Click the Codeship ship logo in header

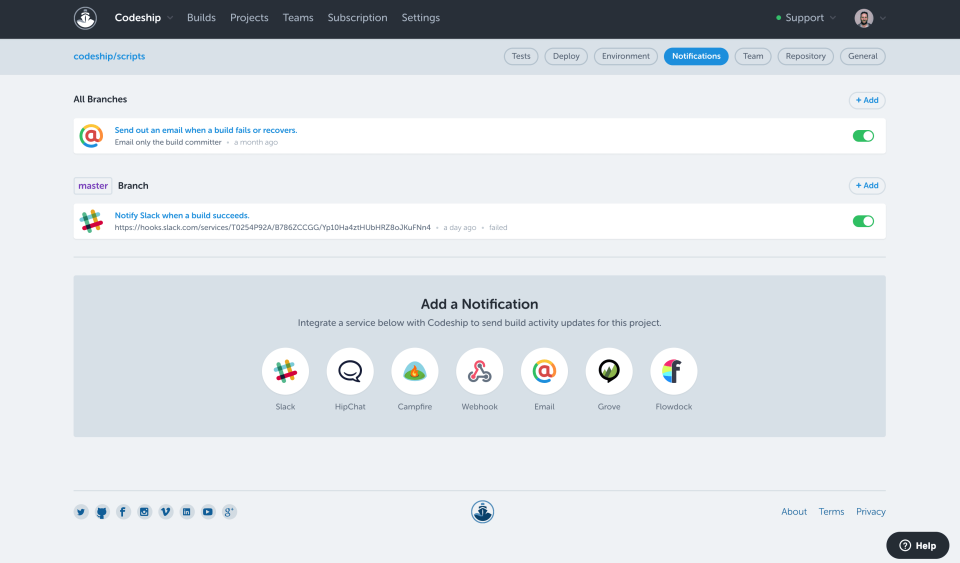(x=85, y=18)
